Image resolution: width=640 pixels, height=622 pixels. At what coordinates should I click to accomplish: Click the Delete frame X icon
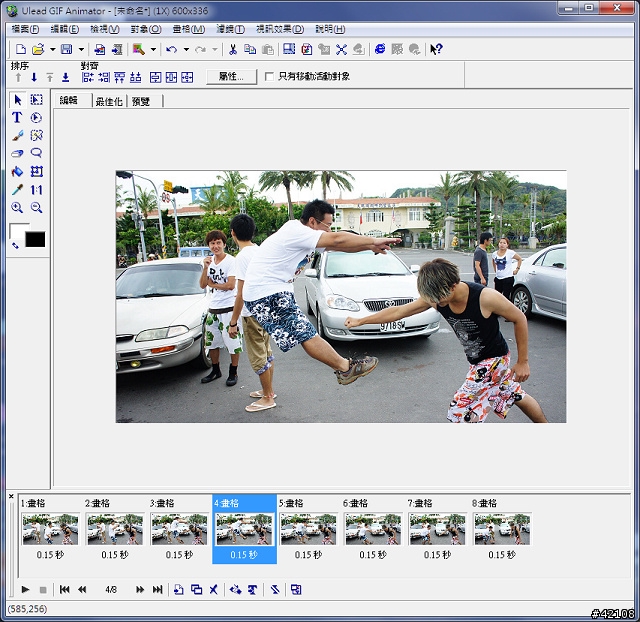213,589
